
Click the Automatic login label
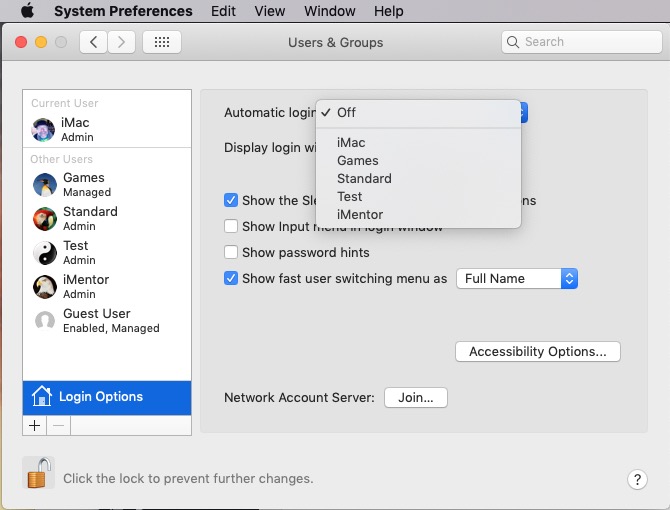[x=270, y=113]
